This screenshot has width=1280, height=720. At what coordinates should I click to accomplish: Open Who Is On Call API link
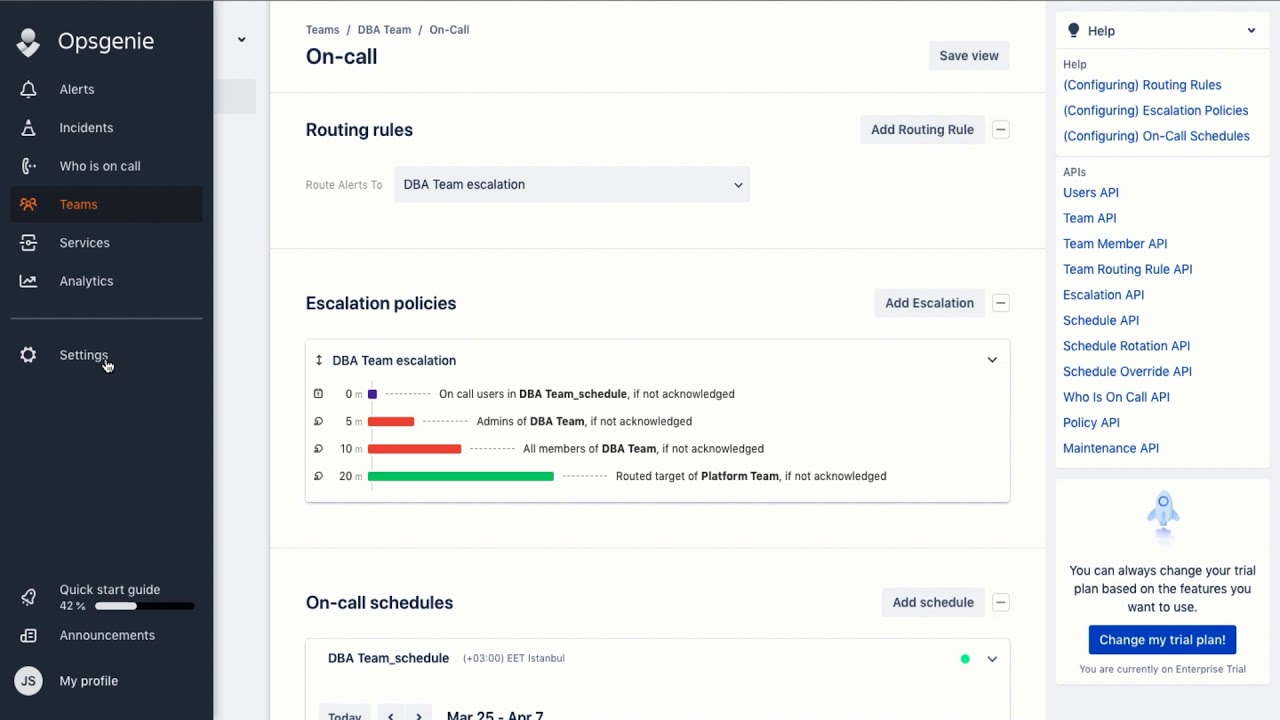[1116, 397]
